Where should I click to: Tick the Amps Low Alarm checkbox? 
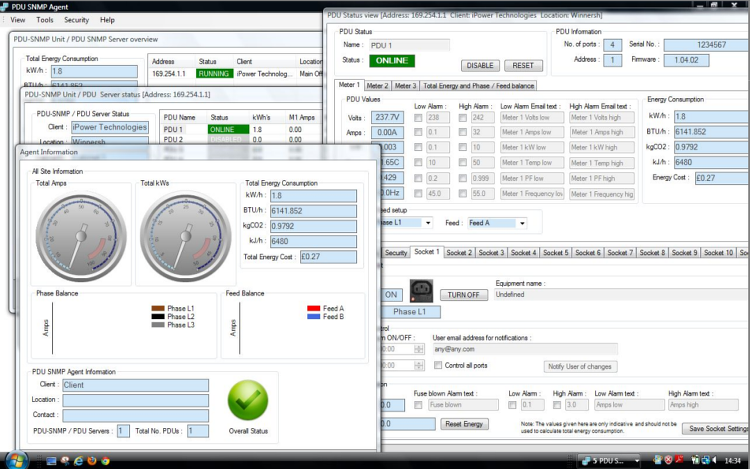[x=418, y=132]
